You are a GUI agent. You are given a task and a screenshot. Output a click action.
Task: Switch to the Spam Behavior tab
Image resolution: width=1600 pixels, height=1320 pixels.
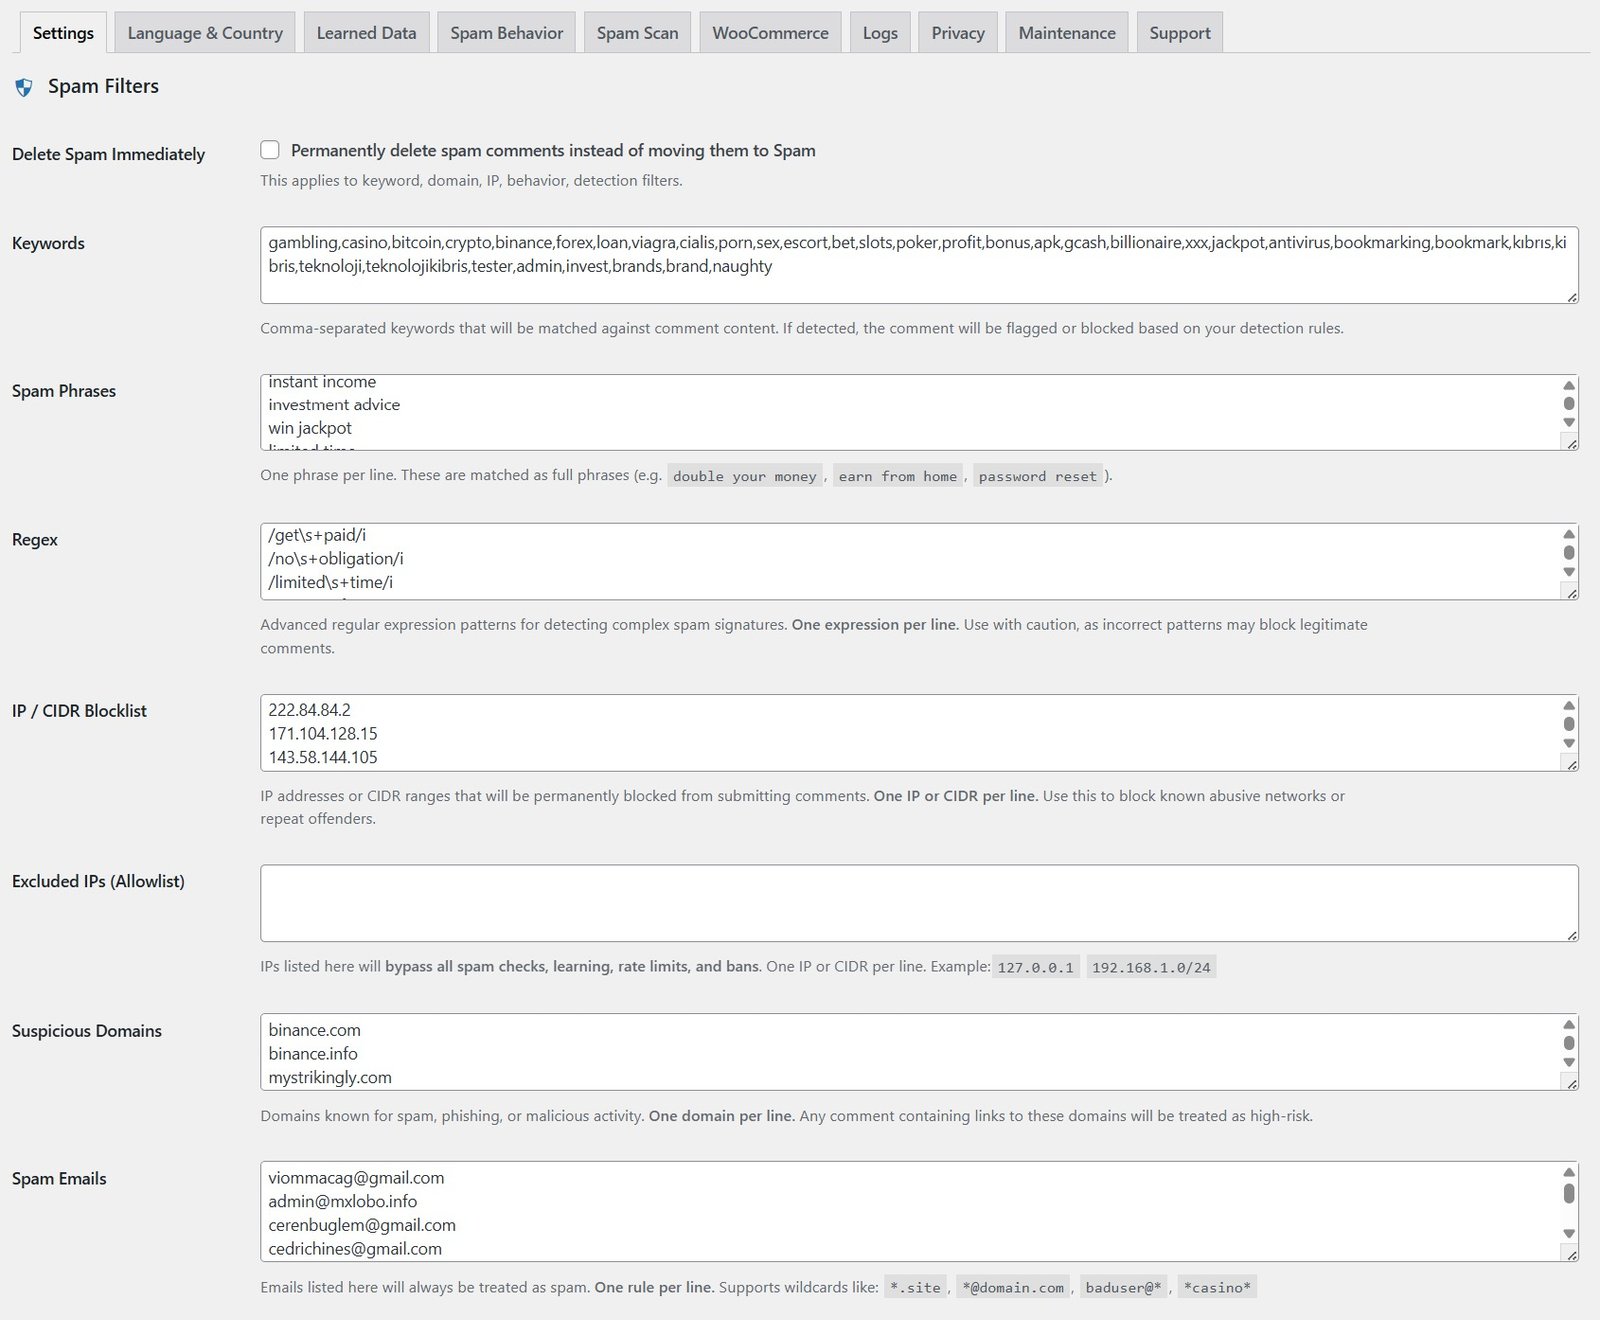tap(506, 32)
